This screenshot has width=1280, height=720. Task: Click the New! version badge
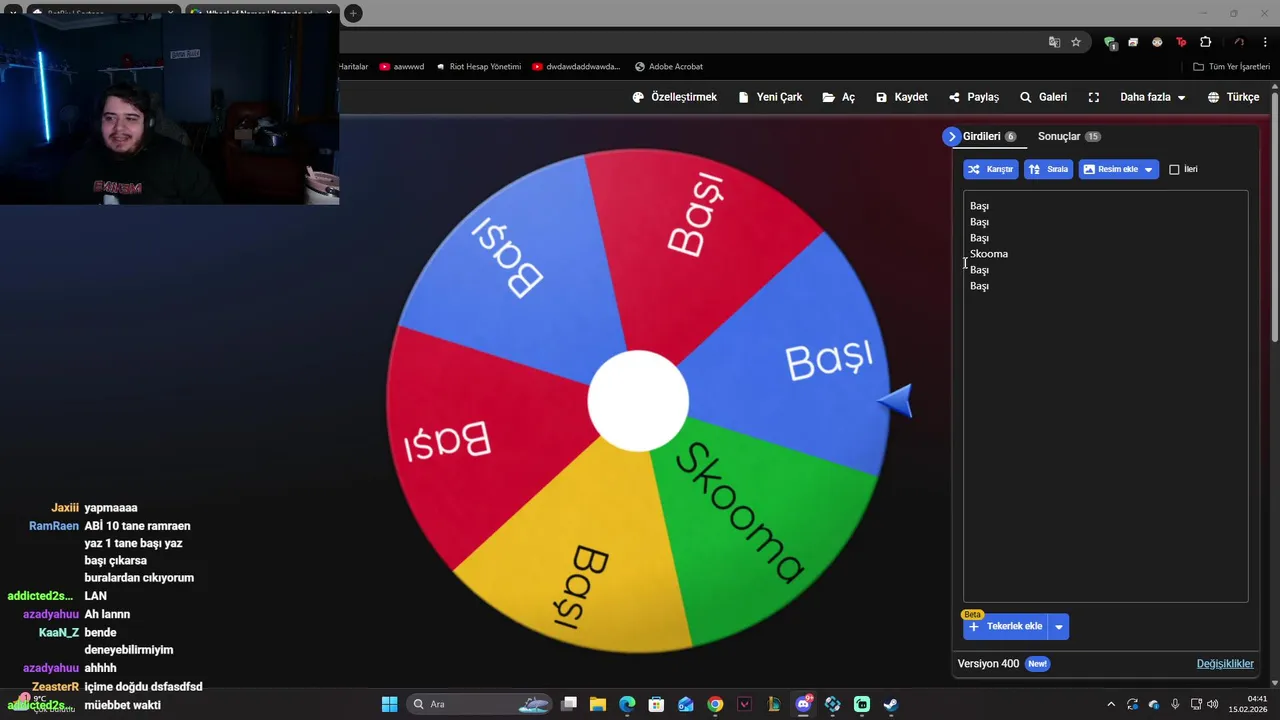(x=1038, y=664)
